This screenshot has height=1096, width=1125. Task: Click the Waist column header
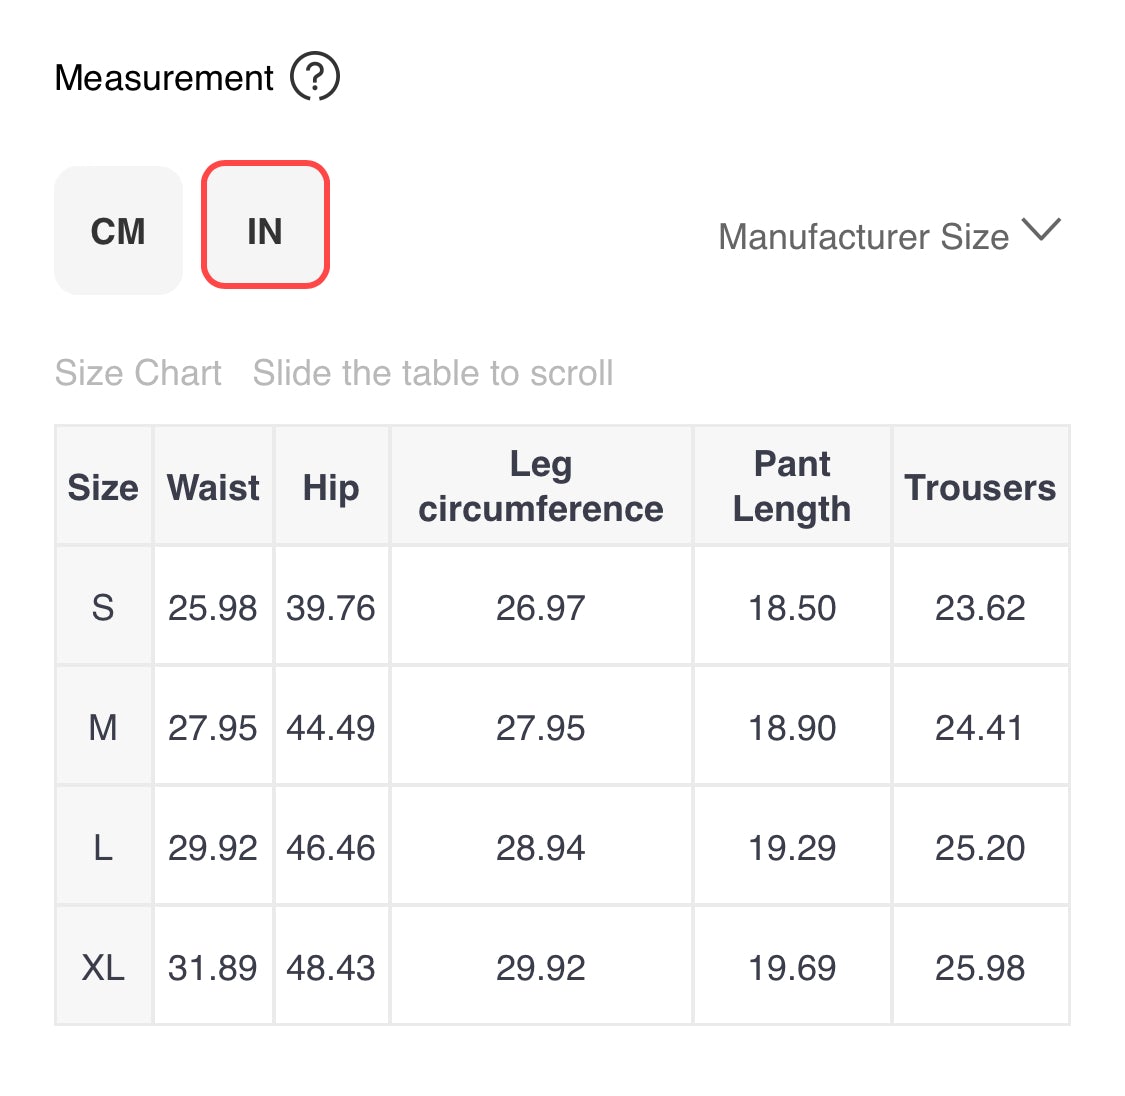pos(213,487)
